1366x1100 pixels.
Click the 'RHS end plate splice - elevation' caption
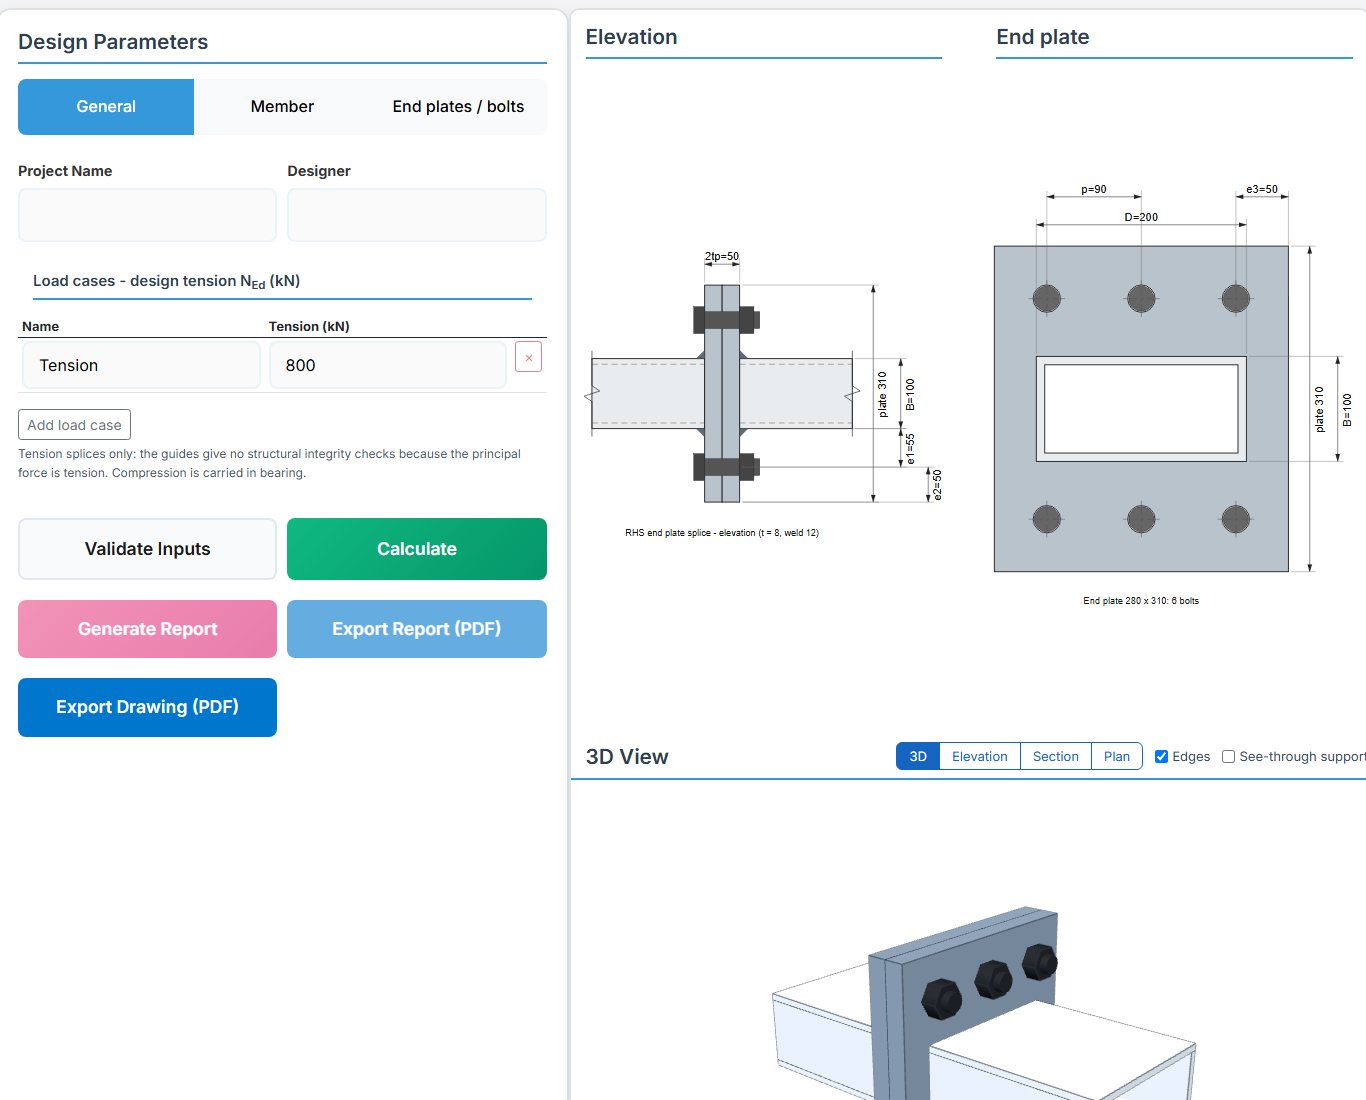[x=722, y=533]
